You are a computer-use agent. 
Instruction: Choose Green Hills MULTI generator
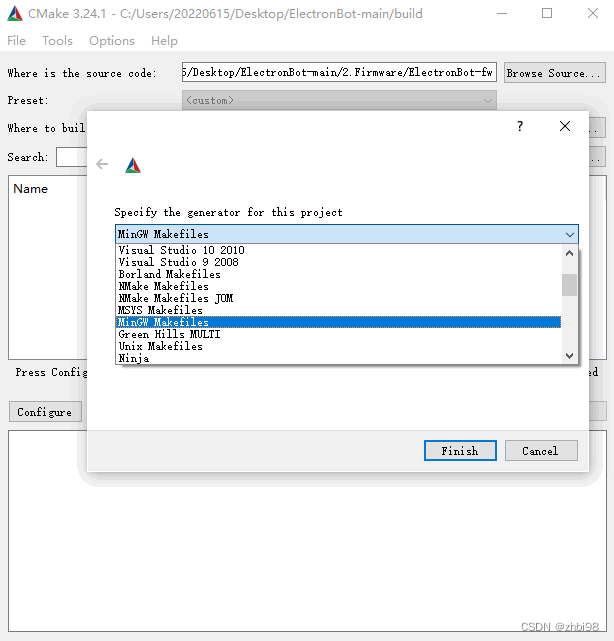point(338,334)
